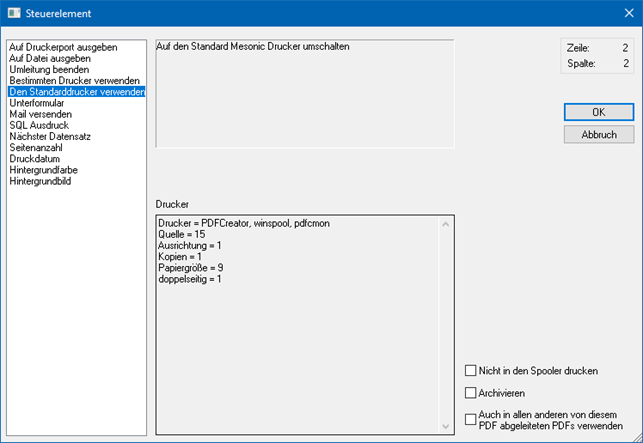Select 'Auf Datei ausgeben' in the list
The height and width of the screenshot is (443, 643).
tap(50, 58)
